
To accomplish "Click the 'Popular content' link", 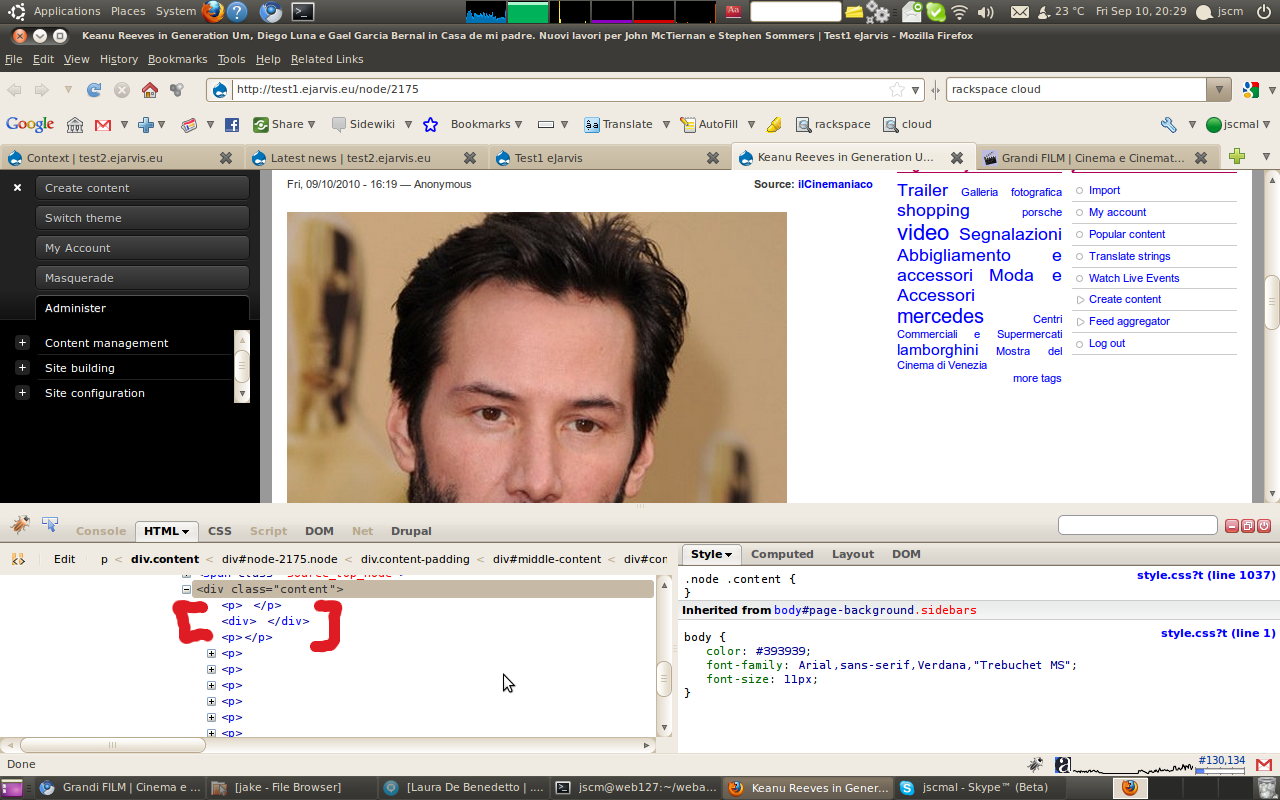I will click(x=1127, y=234).
